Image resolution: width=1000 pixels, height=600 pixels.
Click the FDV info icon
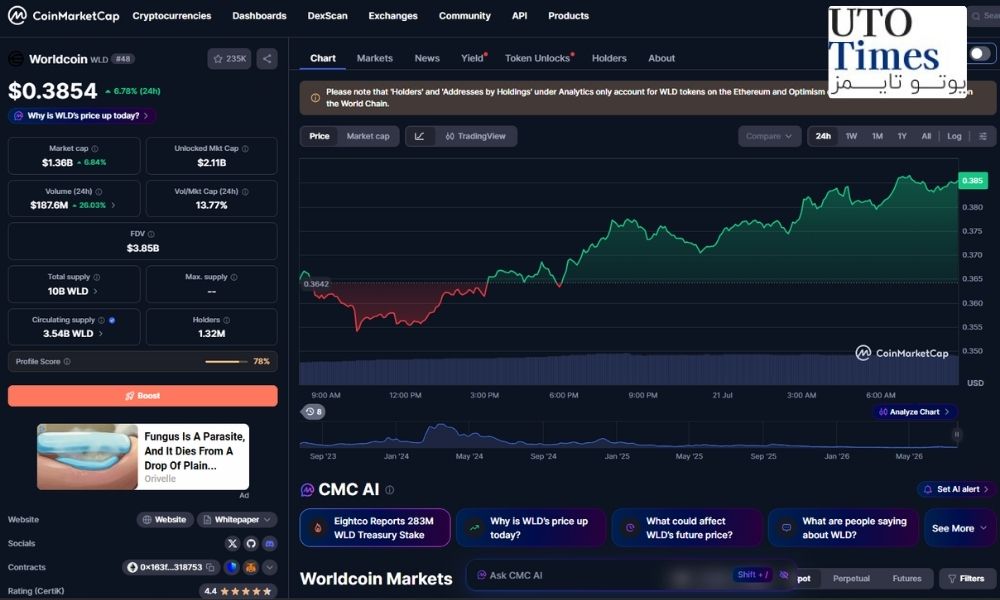tap(151, 234)
